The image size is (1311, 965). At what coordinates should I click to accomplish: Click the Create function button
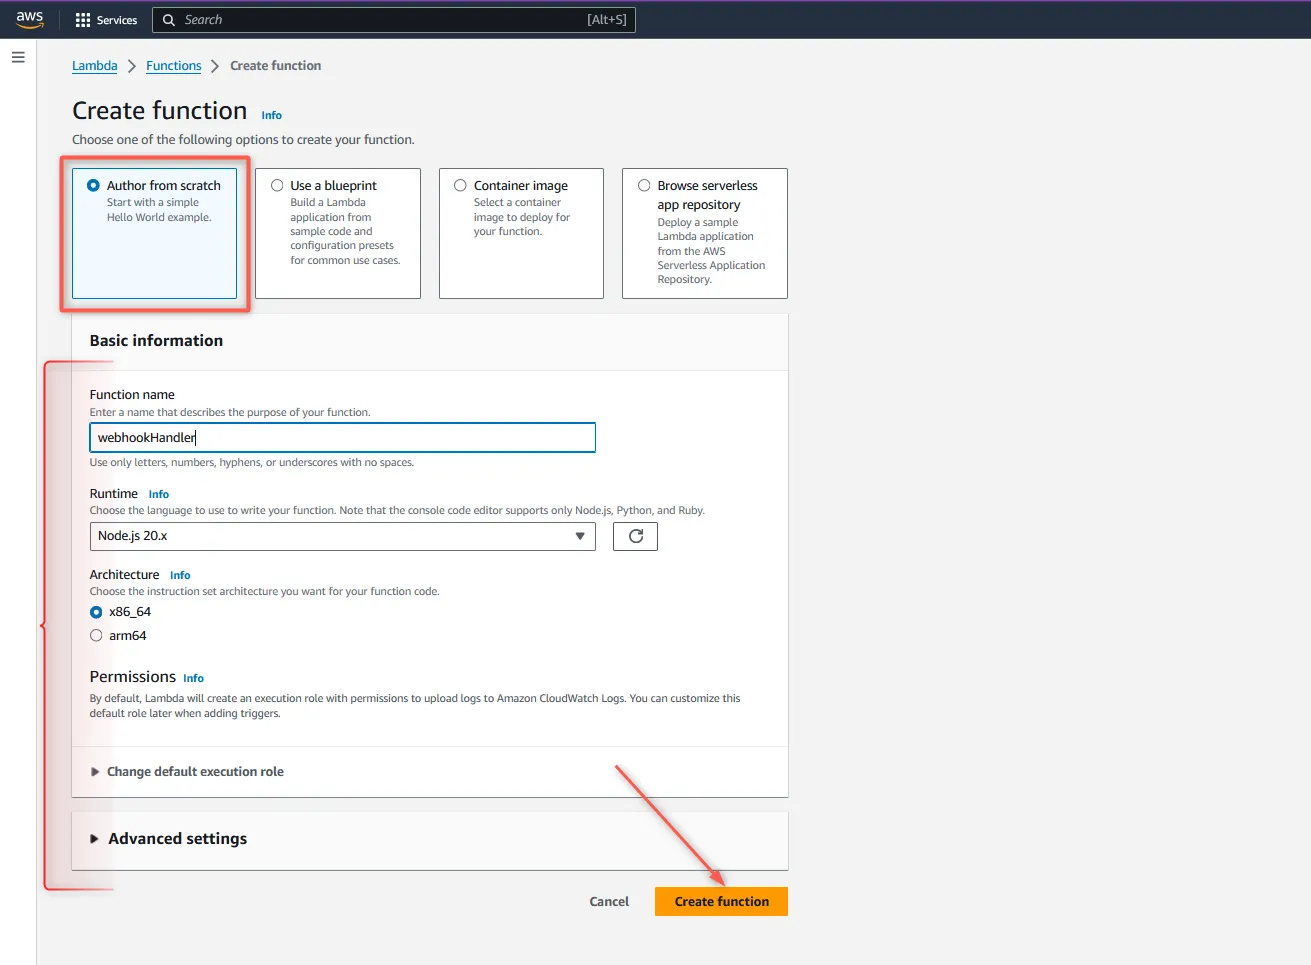(x=721, y=901)
